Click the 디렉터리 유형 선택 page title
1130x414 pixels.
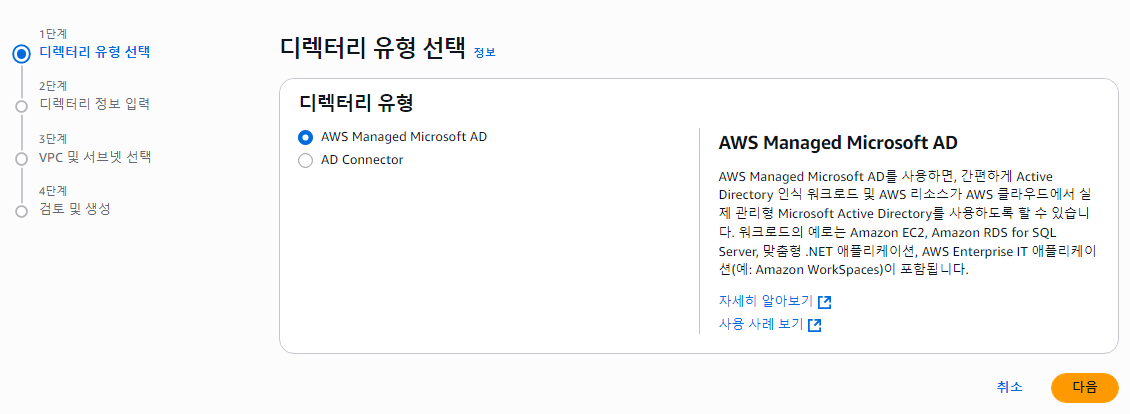coord(372,48)
